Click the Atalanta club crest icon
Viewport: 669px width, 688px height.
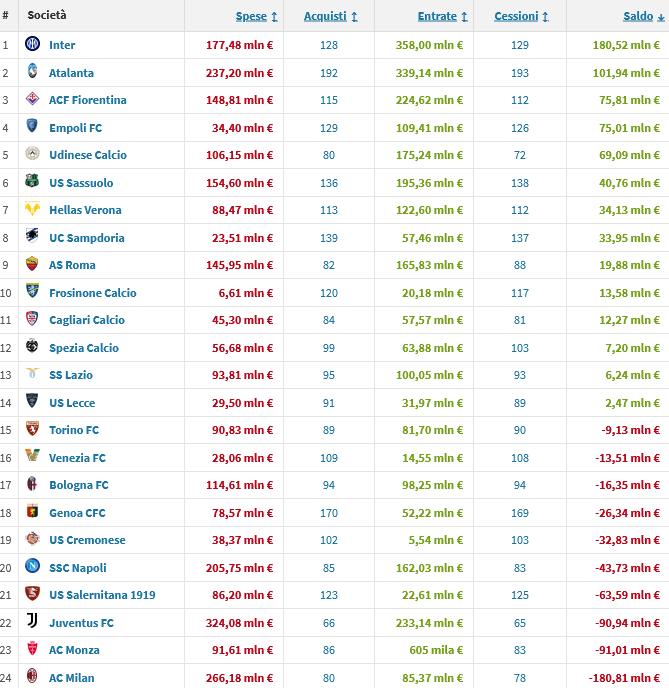pyautogui.click(x=32, y=71)
